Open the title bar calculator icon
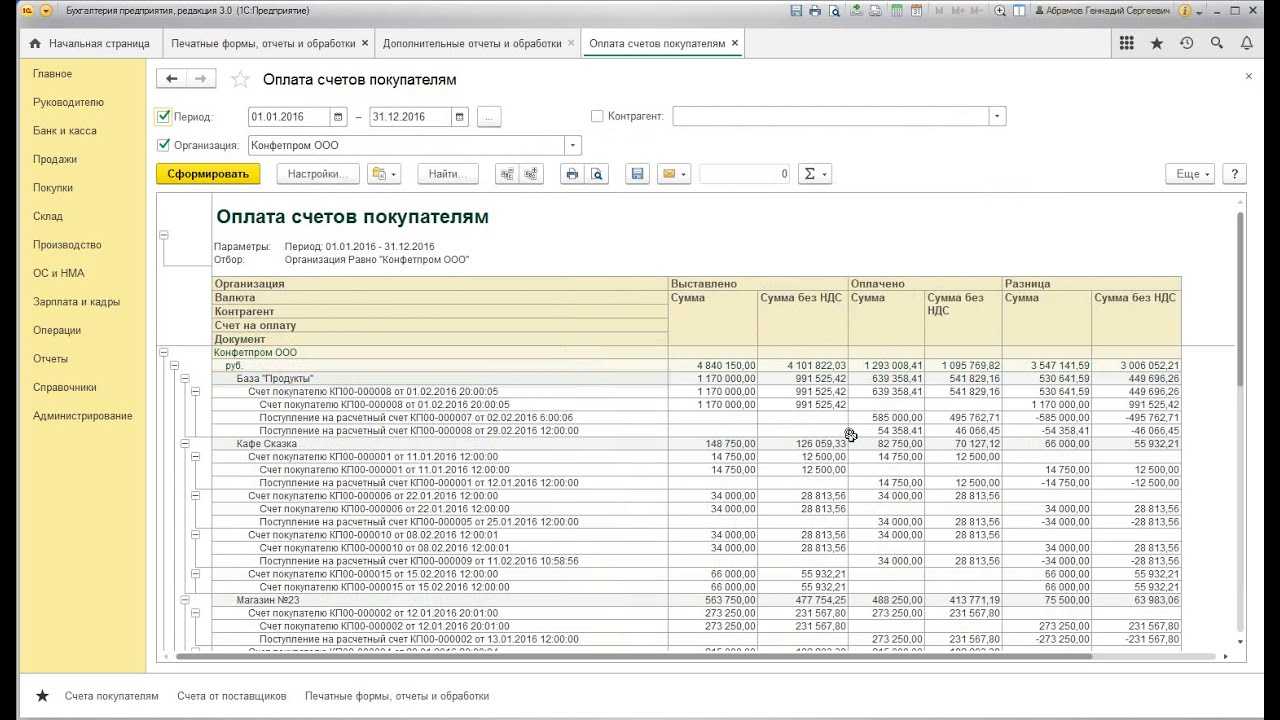This screenshot has height=720, width=1280. (899, 11)
